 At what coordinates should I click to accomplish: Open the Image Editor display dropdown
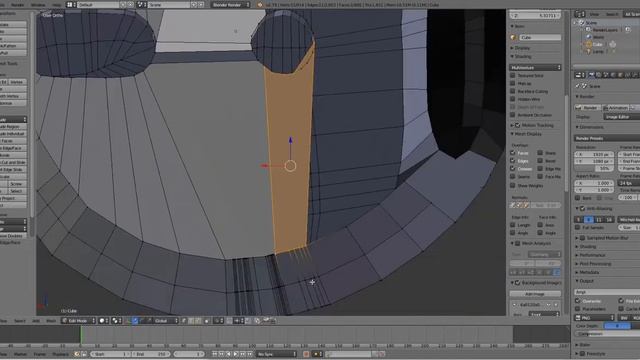pos(622,117)
